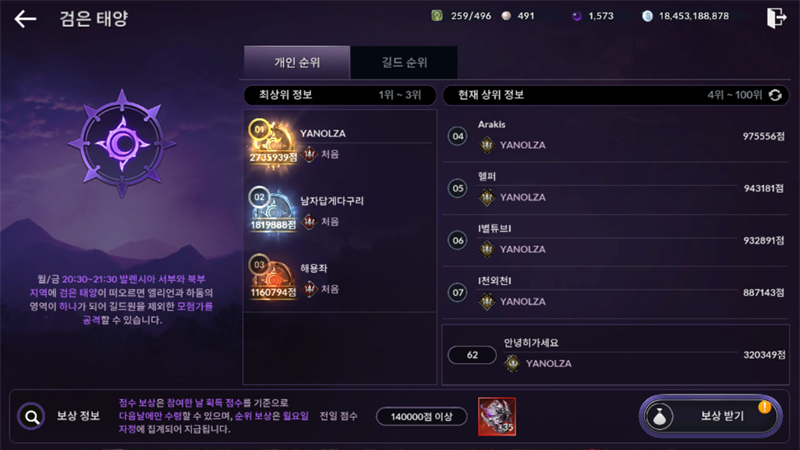The height and width of the screenshot is (450, 800).
Task: Select rank 07 entry scoring 887143점
Action: pyautogui.click(x=615, y=292)
